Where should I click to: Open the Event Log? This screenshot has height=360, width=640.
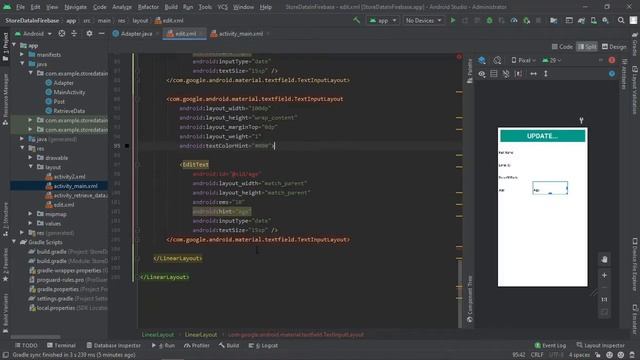(x=550, y=345)
